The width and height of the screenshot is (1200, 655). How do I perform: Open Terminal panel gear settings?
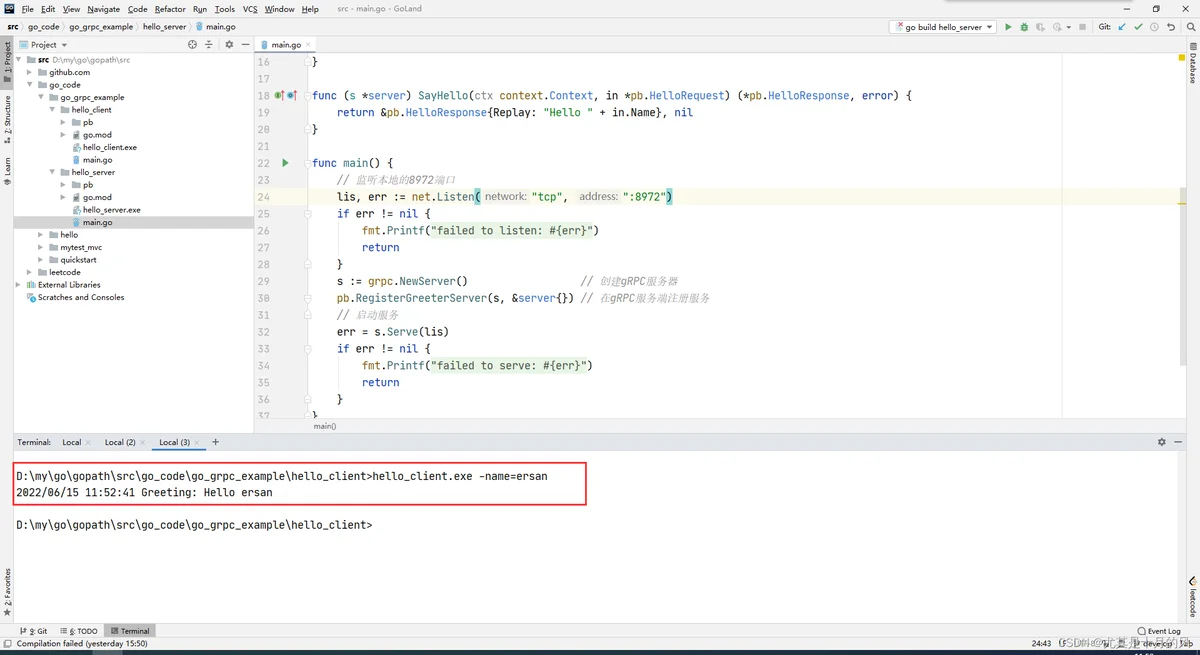click(x=1161, y=442)
